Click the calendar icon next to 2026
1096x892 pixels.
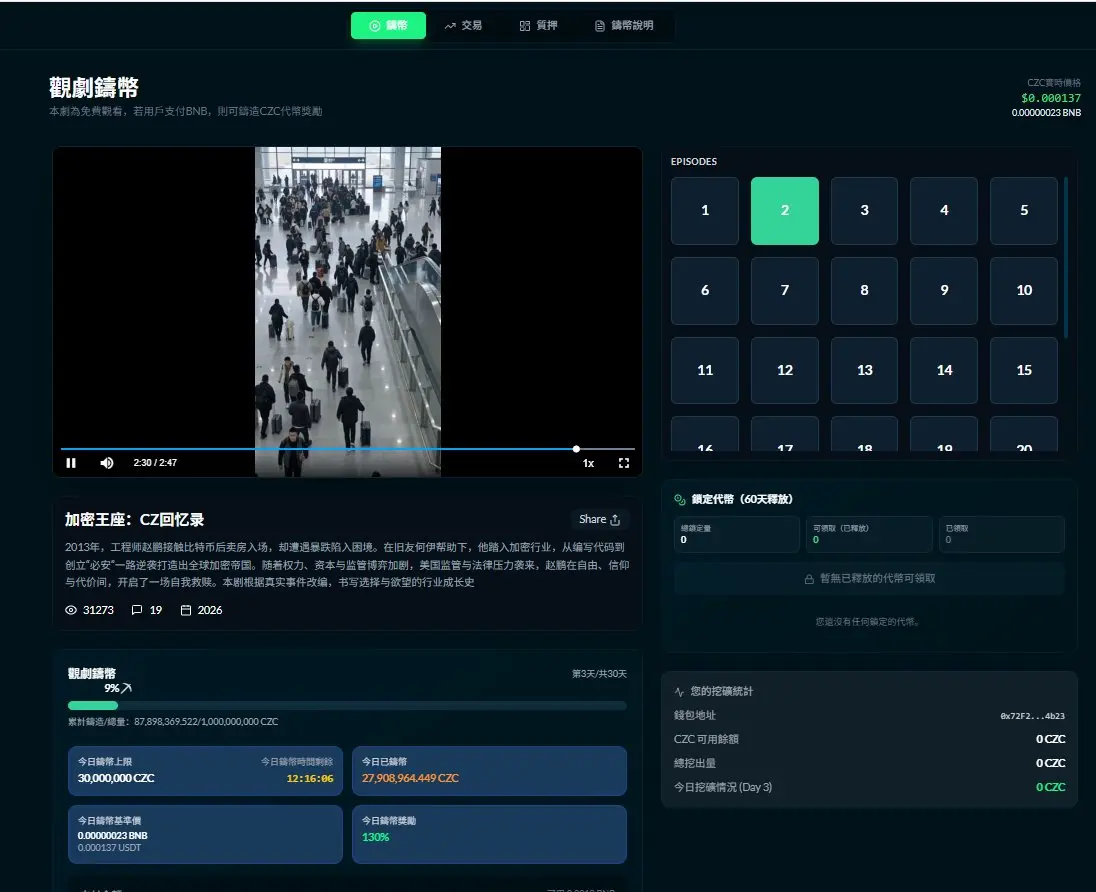click(x=186, y=610)
